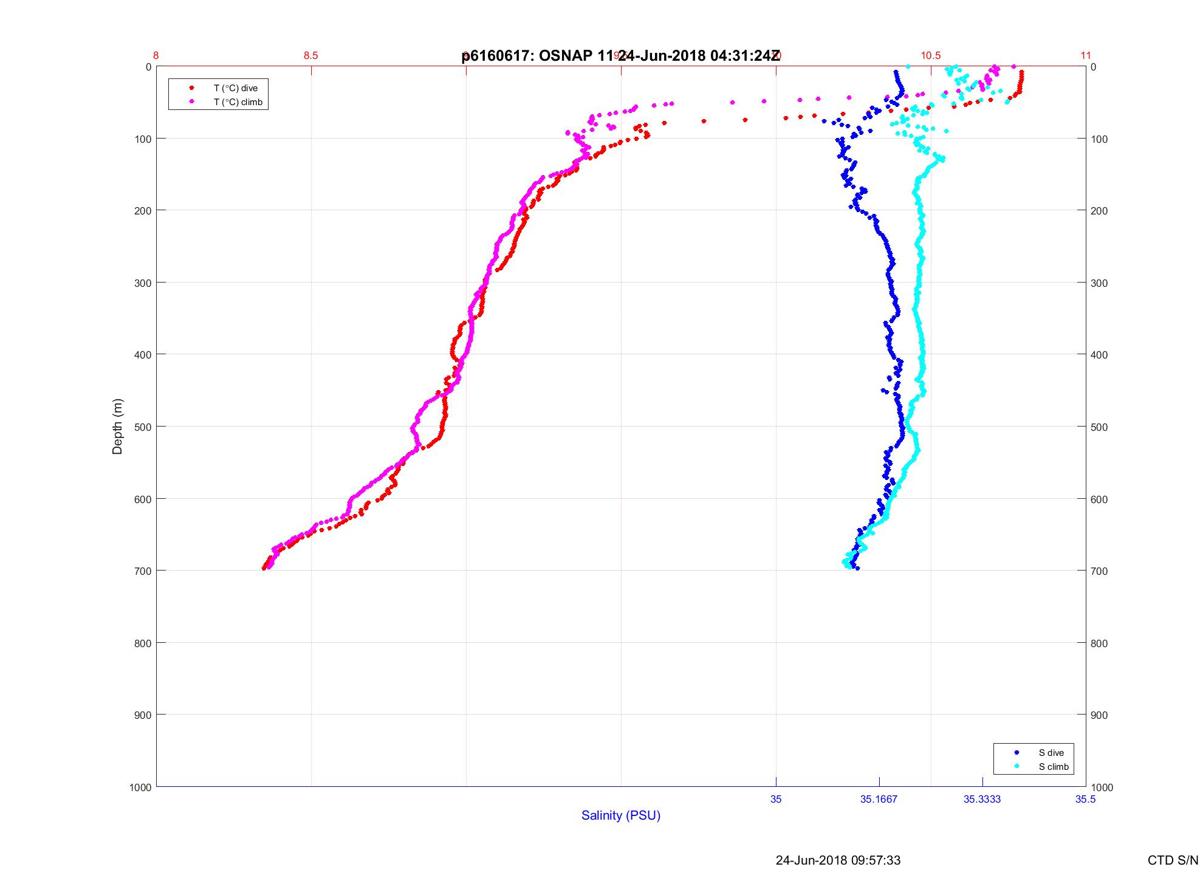Click the '24-Jun-2018 09:57:33' timestamp

(x=838, y=860)
